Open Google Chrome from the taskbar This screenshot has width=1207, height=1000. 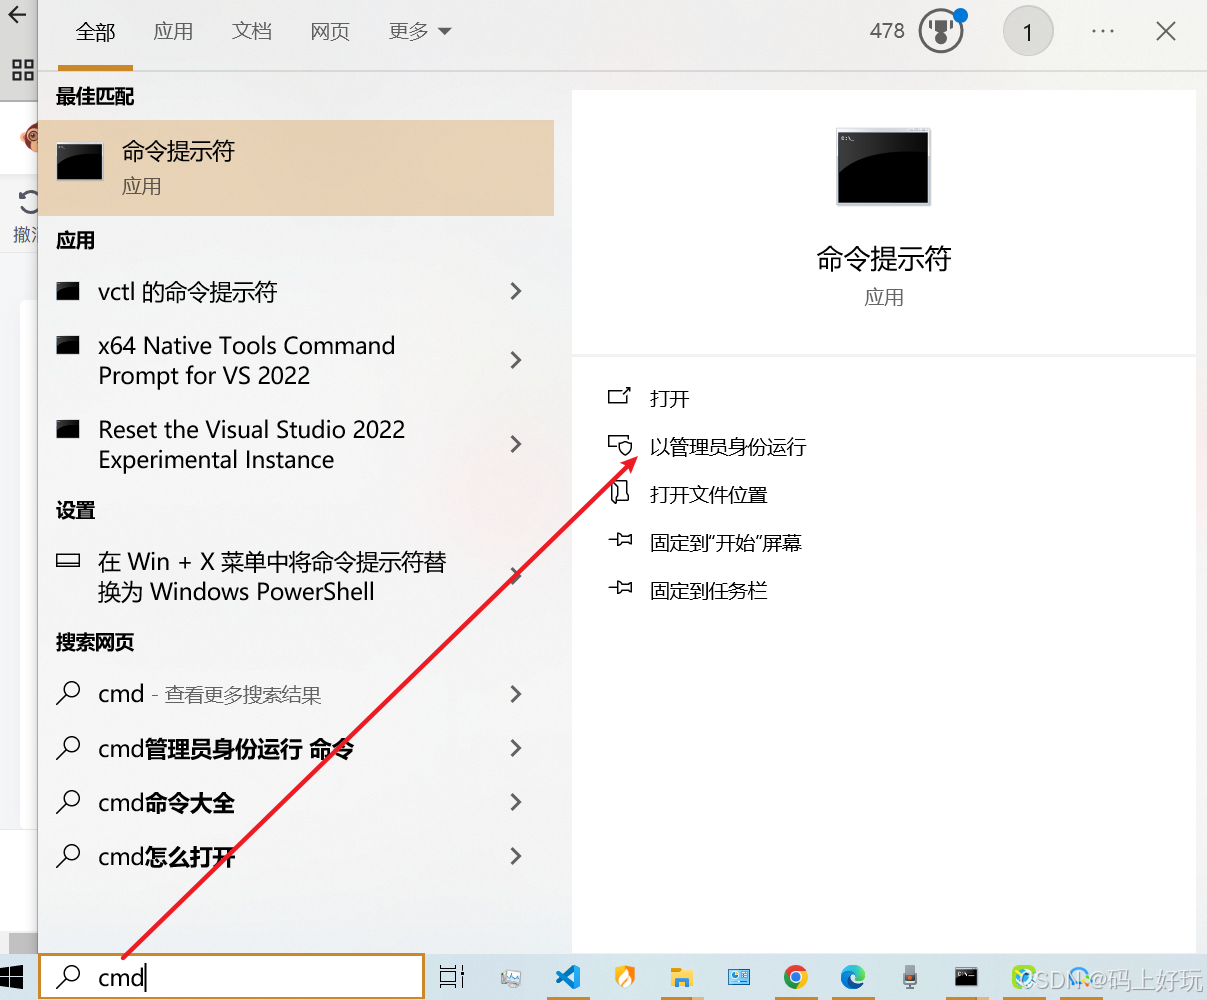(x=795, y=977)
